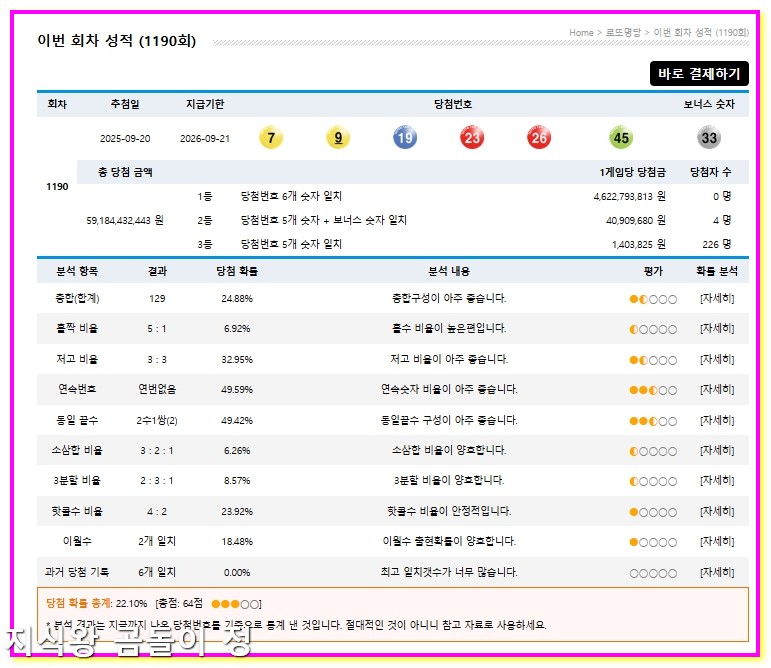The width and height of the screenshot is (771, 668).
Task: Click the red lottery ball number 23
Action: pyautogui.click(x=472, y=138)
